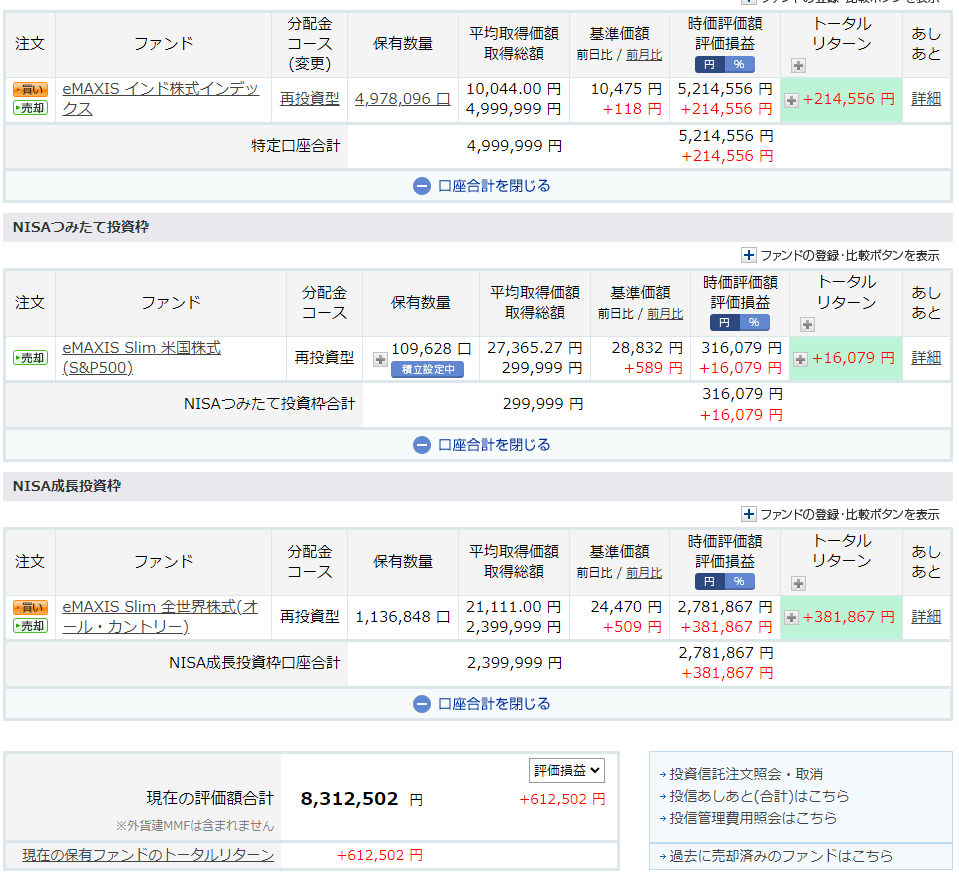The height and width of the screenshot is (875, 959).
Task: Click 5,214,556 円 in the 特定口座合計 row
Action: click(726, 136)
